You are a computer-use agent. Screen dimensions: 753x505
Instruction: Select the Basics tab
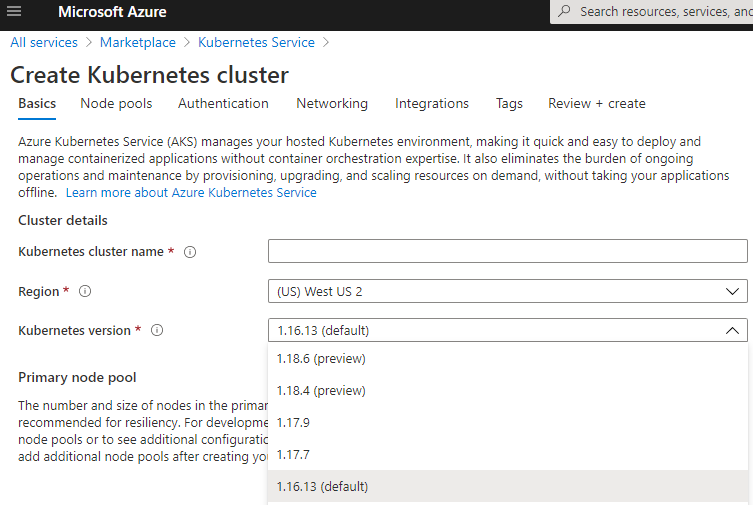[37, 104]
